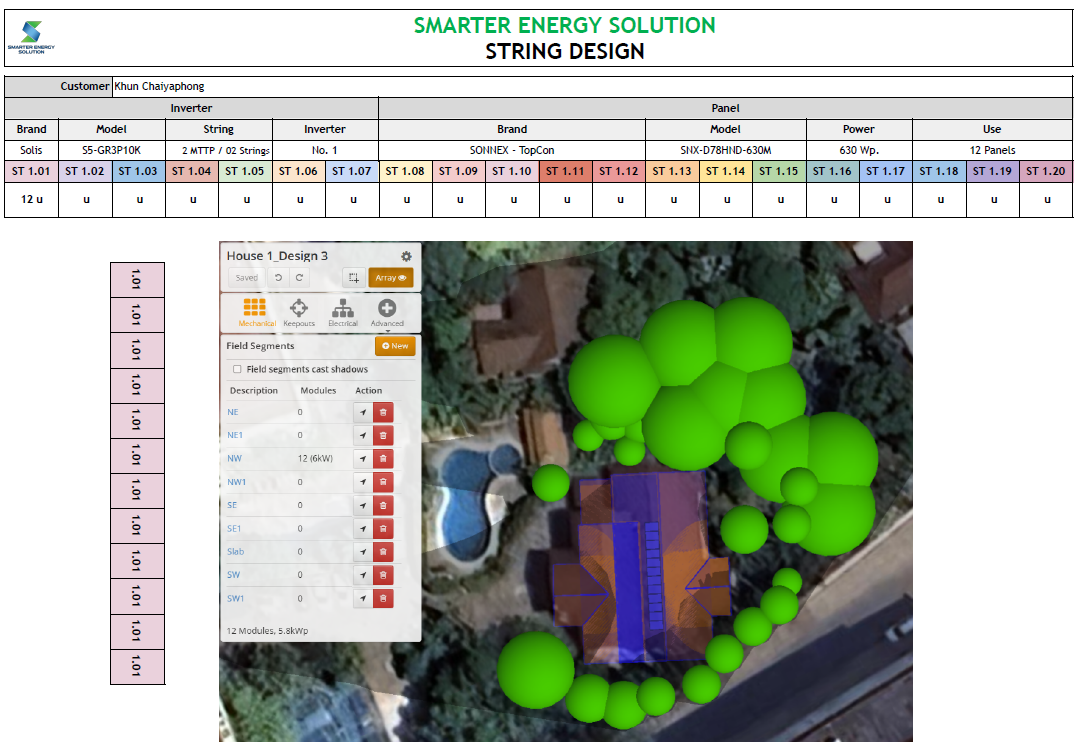Expand the Advanced dropdown menu
Viewport: 1083px width, 746px height.
tap(387, 313)
